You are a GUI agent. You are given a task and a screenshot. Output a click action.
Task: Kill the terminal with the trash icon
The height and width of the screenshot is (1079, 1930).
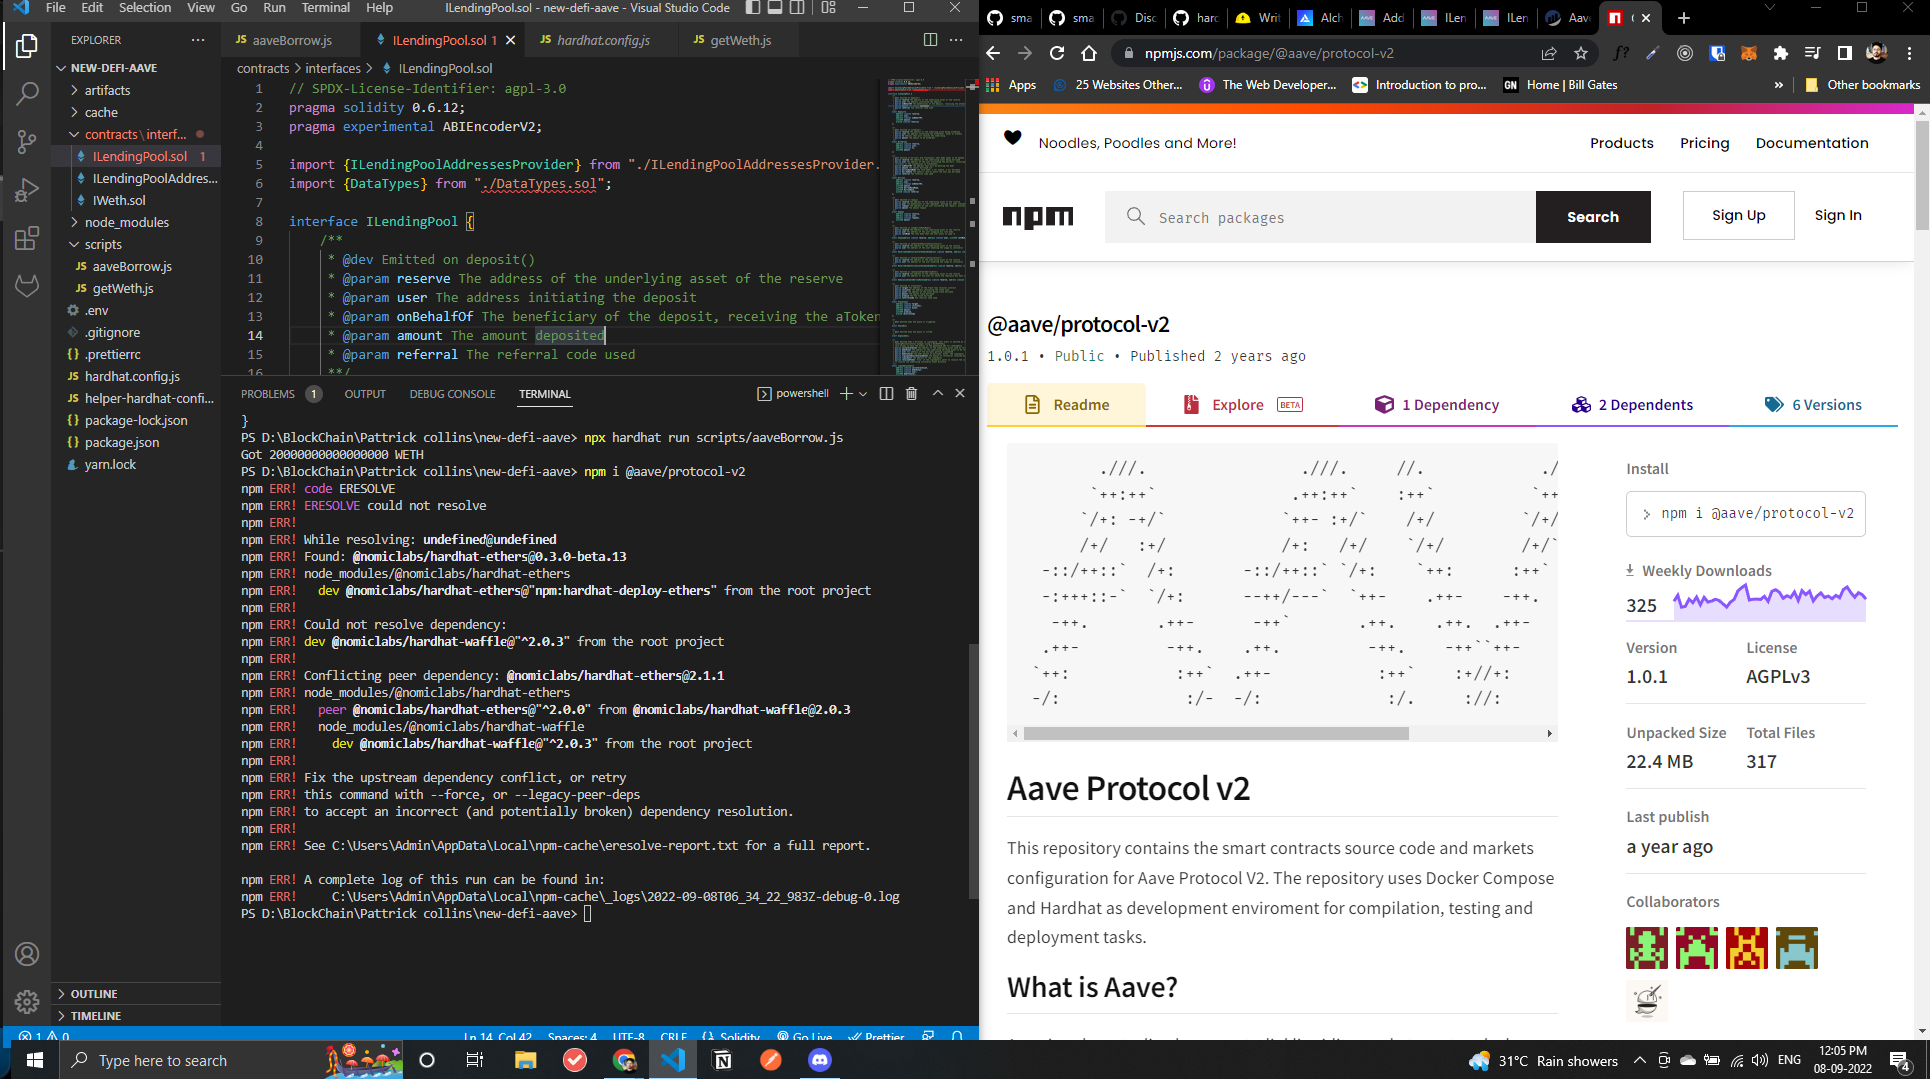(911, 394)
